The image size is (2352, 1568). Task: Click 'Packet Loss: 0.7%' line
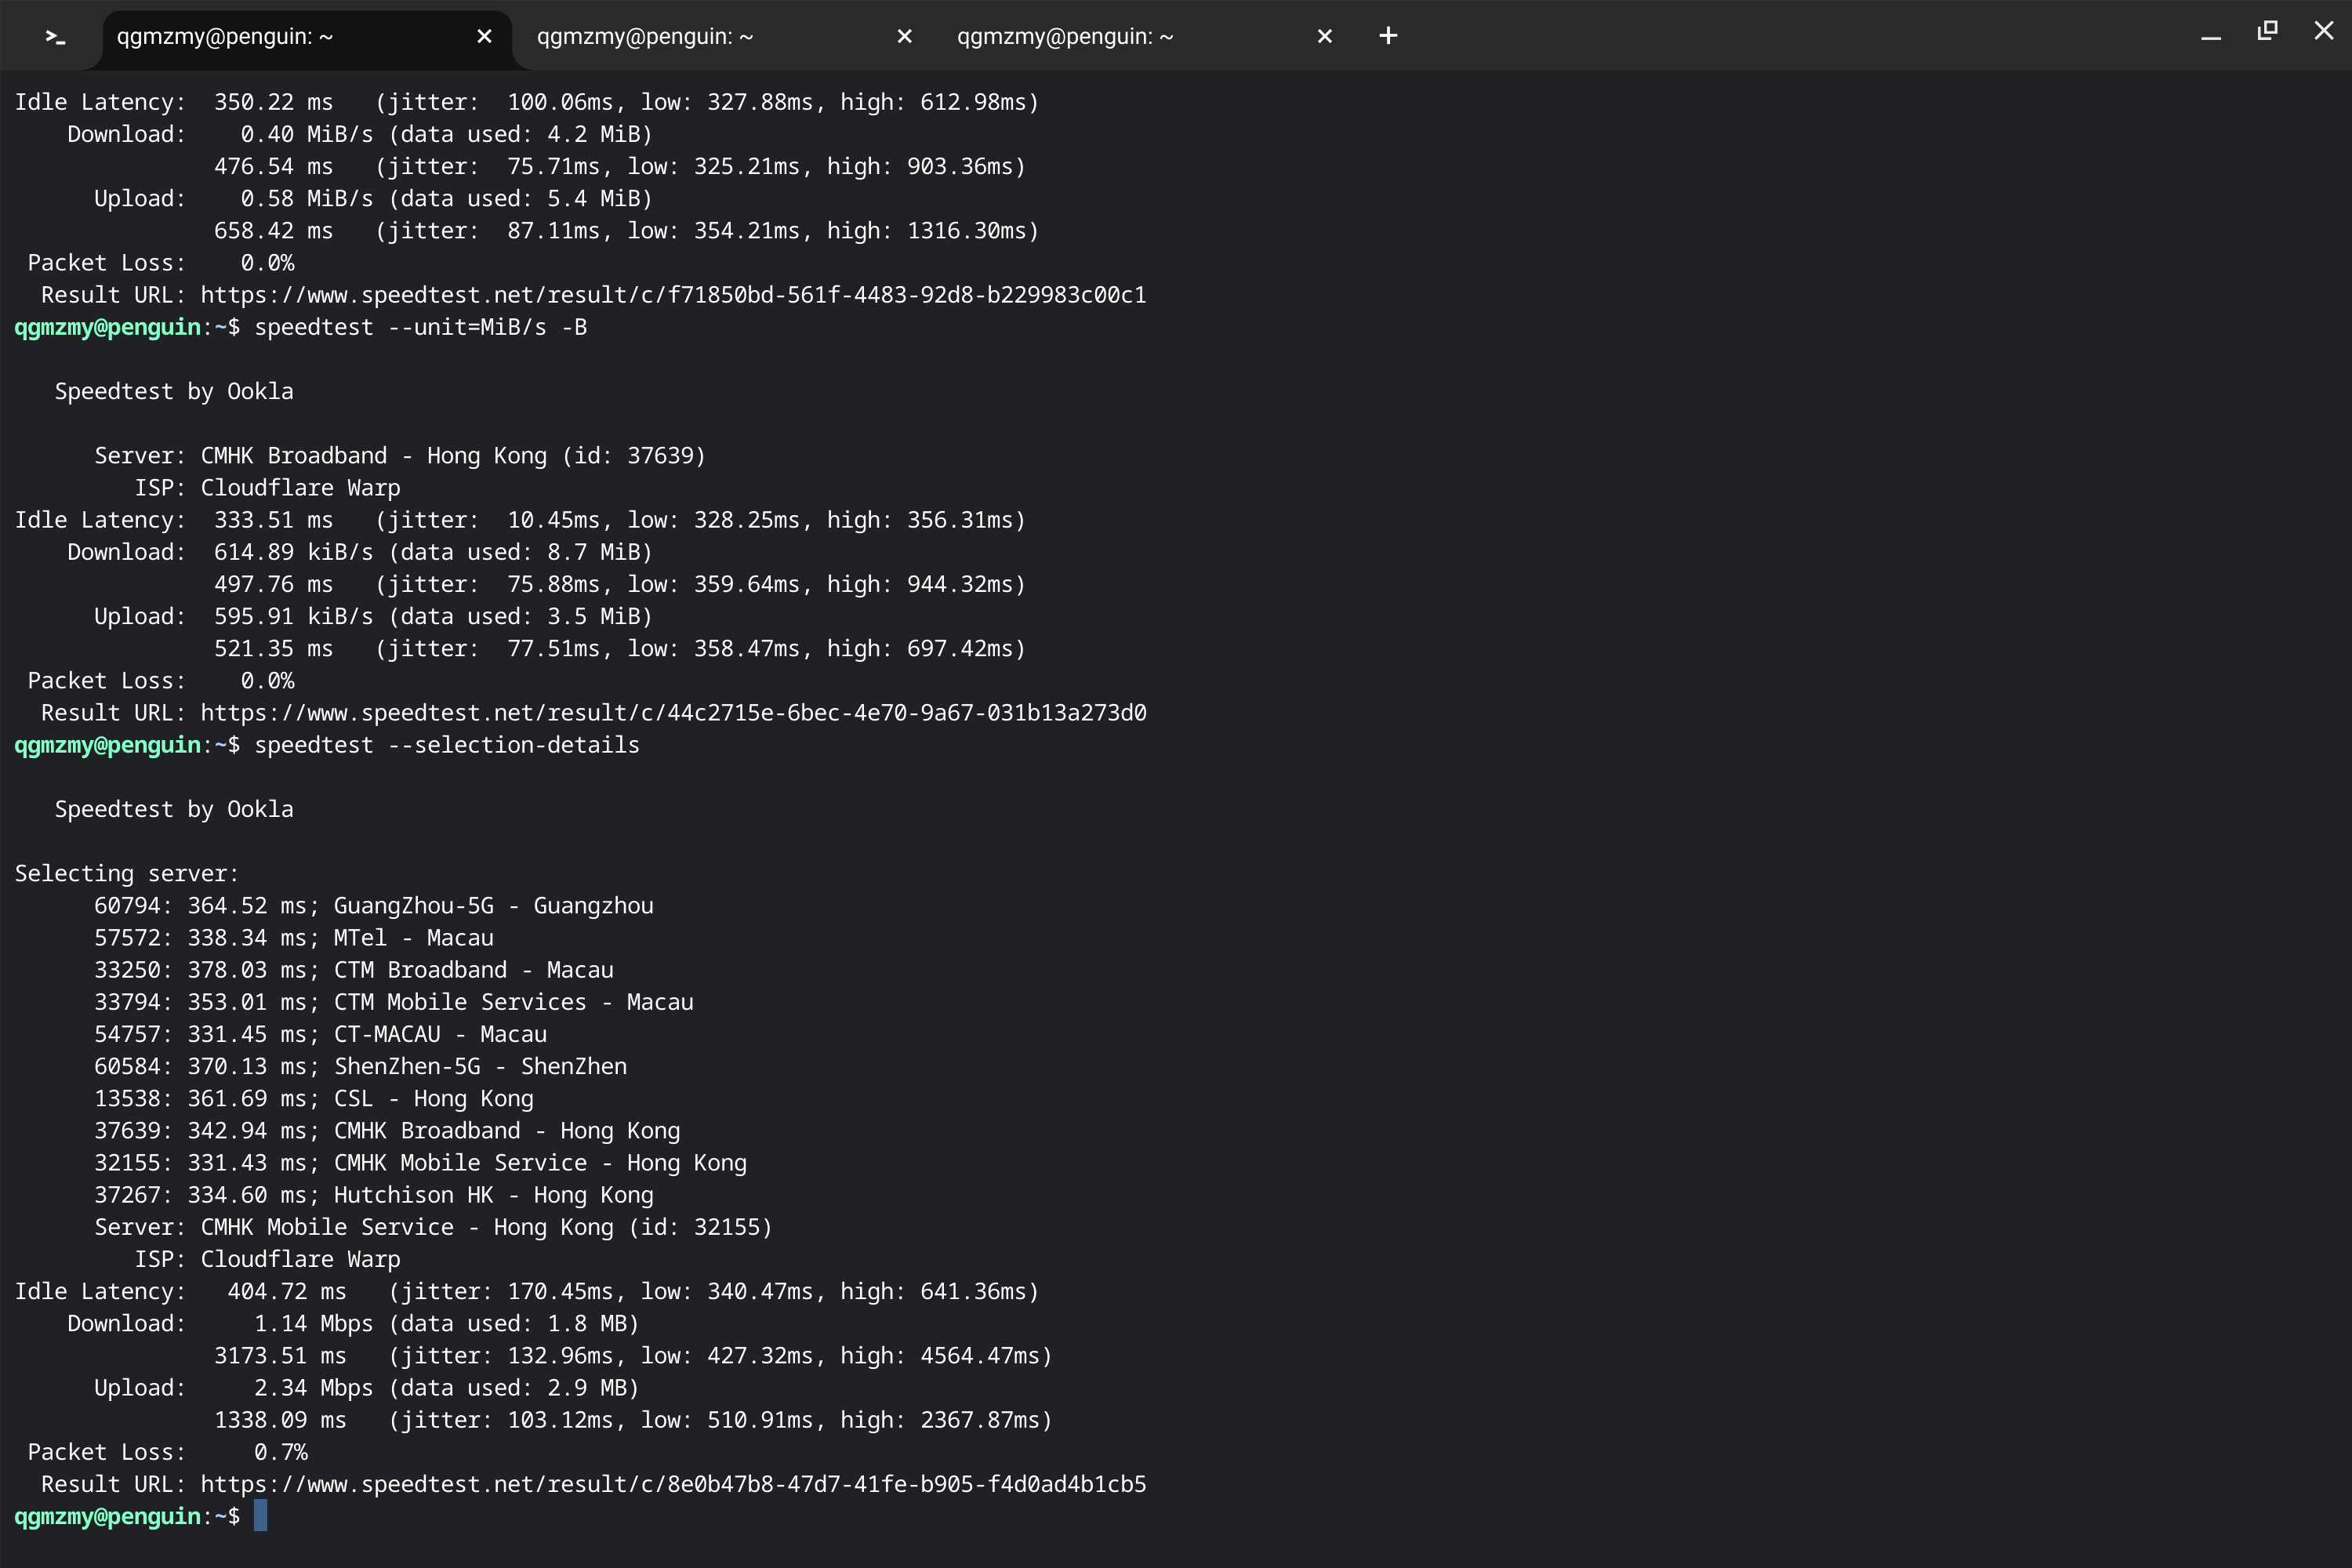(x=167, y=1452)
